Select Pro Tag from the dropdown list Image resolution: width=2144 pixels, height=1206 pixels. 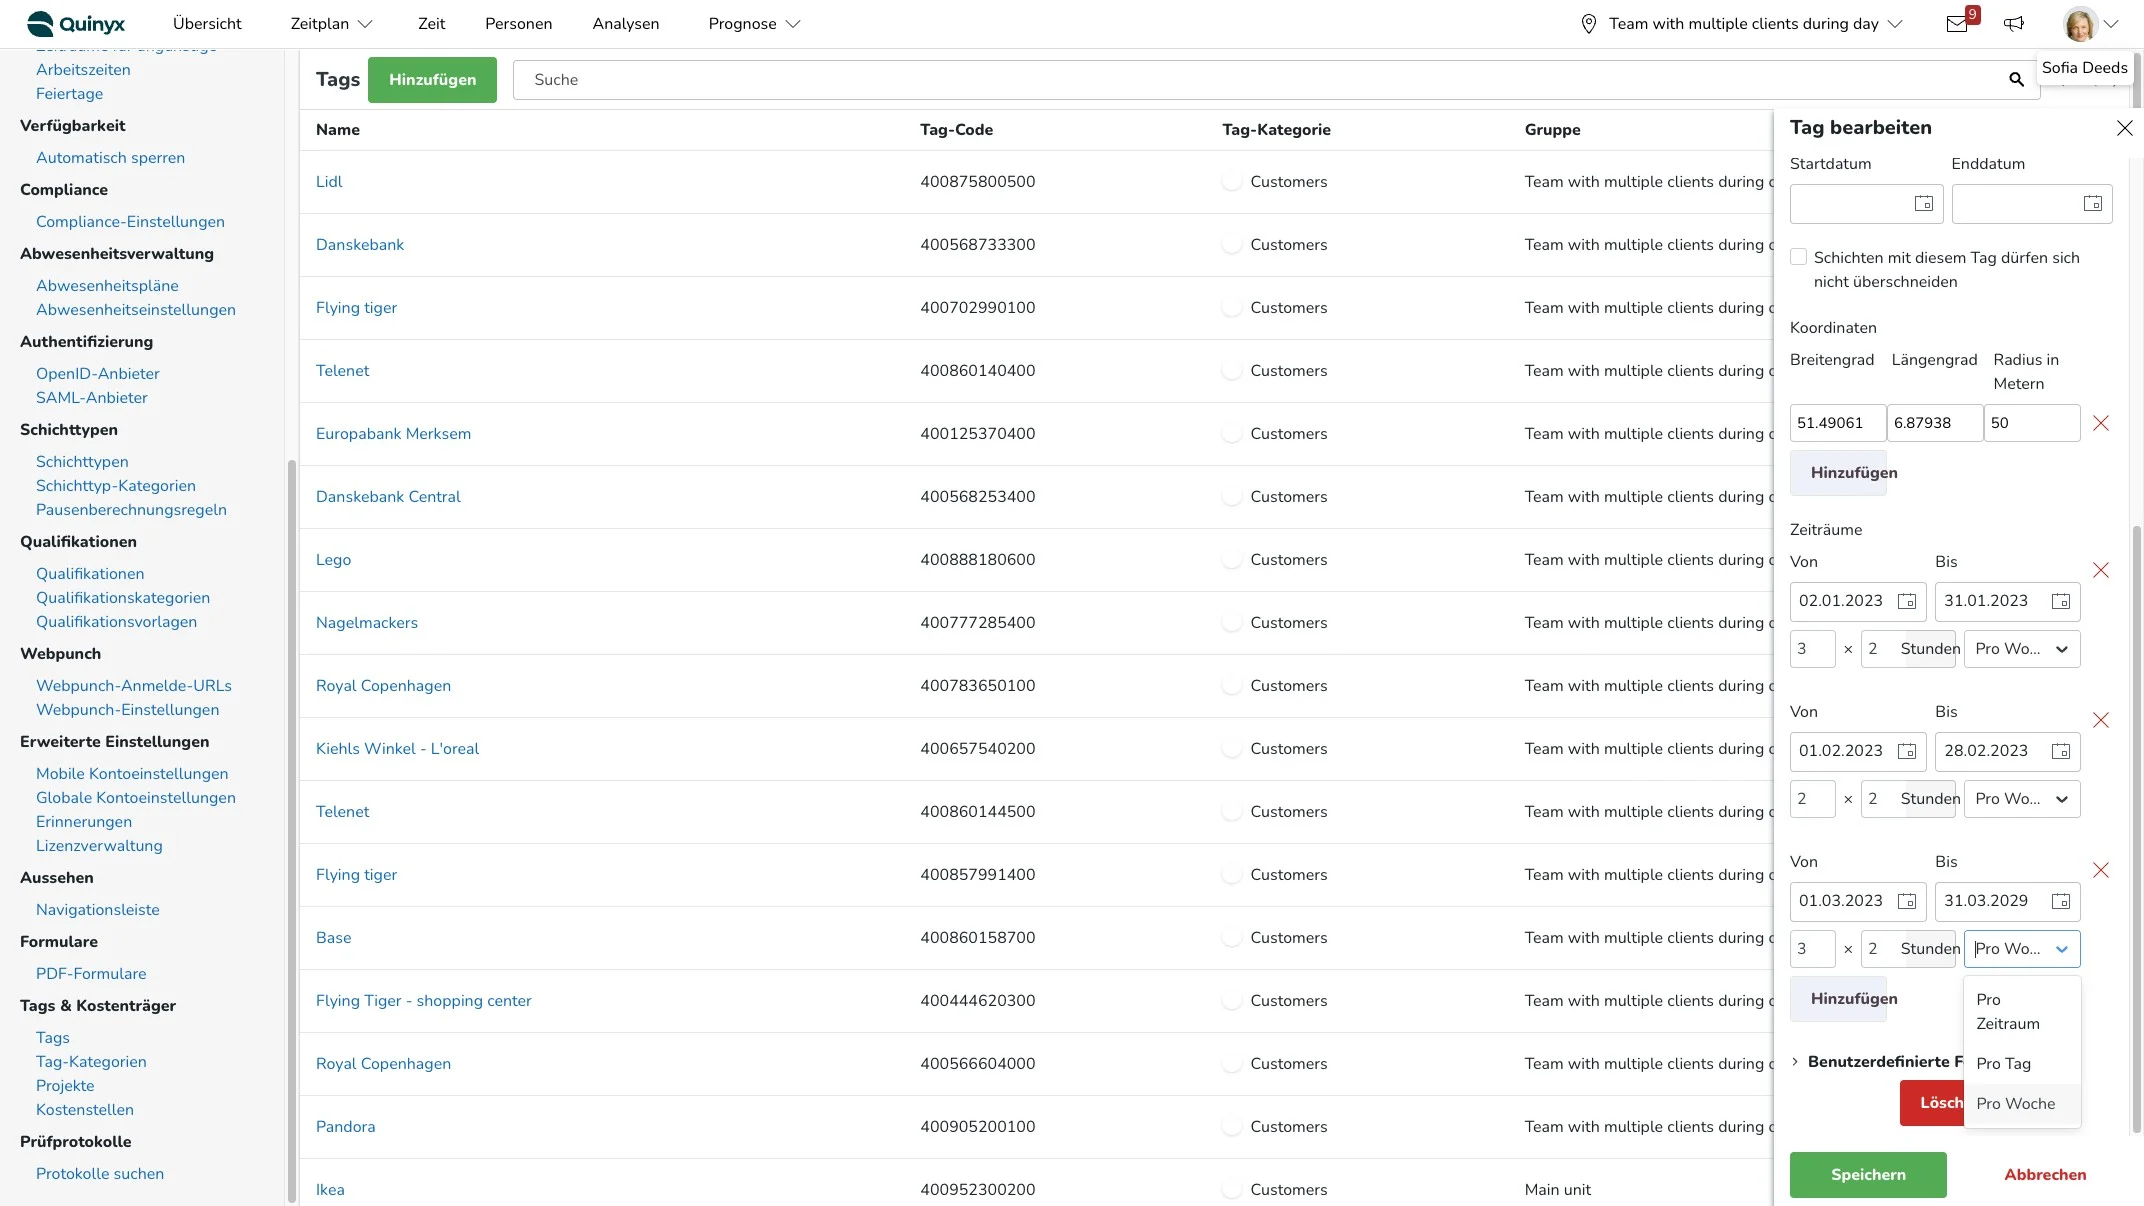pyautogui.click(x=2003, y=1064)
